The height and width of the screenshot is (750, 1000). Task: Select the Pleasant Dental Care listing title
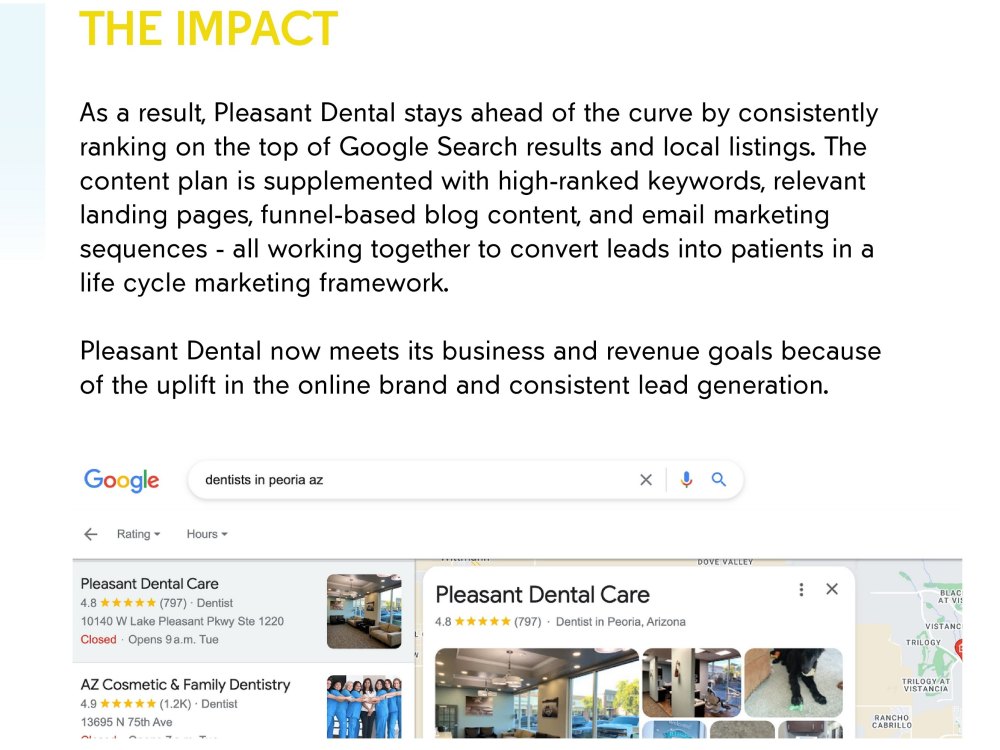pyautogui.click(x=149, y=584)
